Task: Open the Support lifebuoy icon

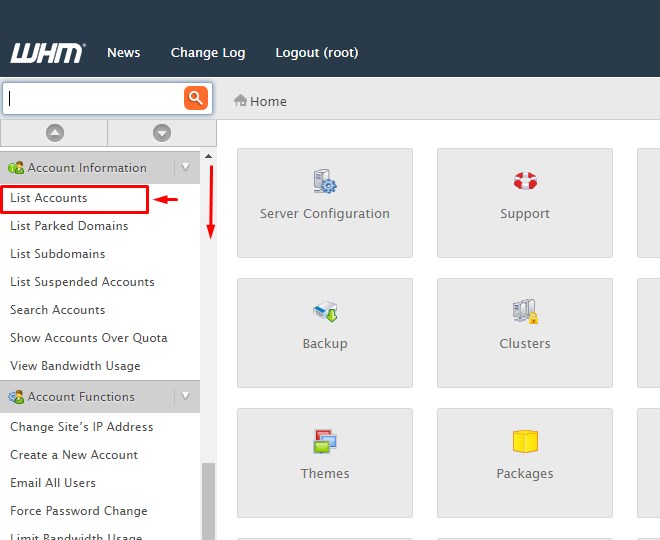Action: pyautogui.click(x=525, y=182)
